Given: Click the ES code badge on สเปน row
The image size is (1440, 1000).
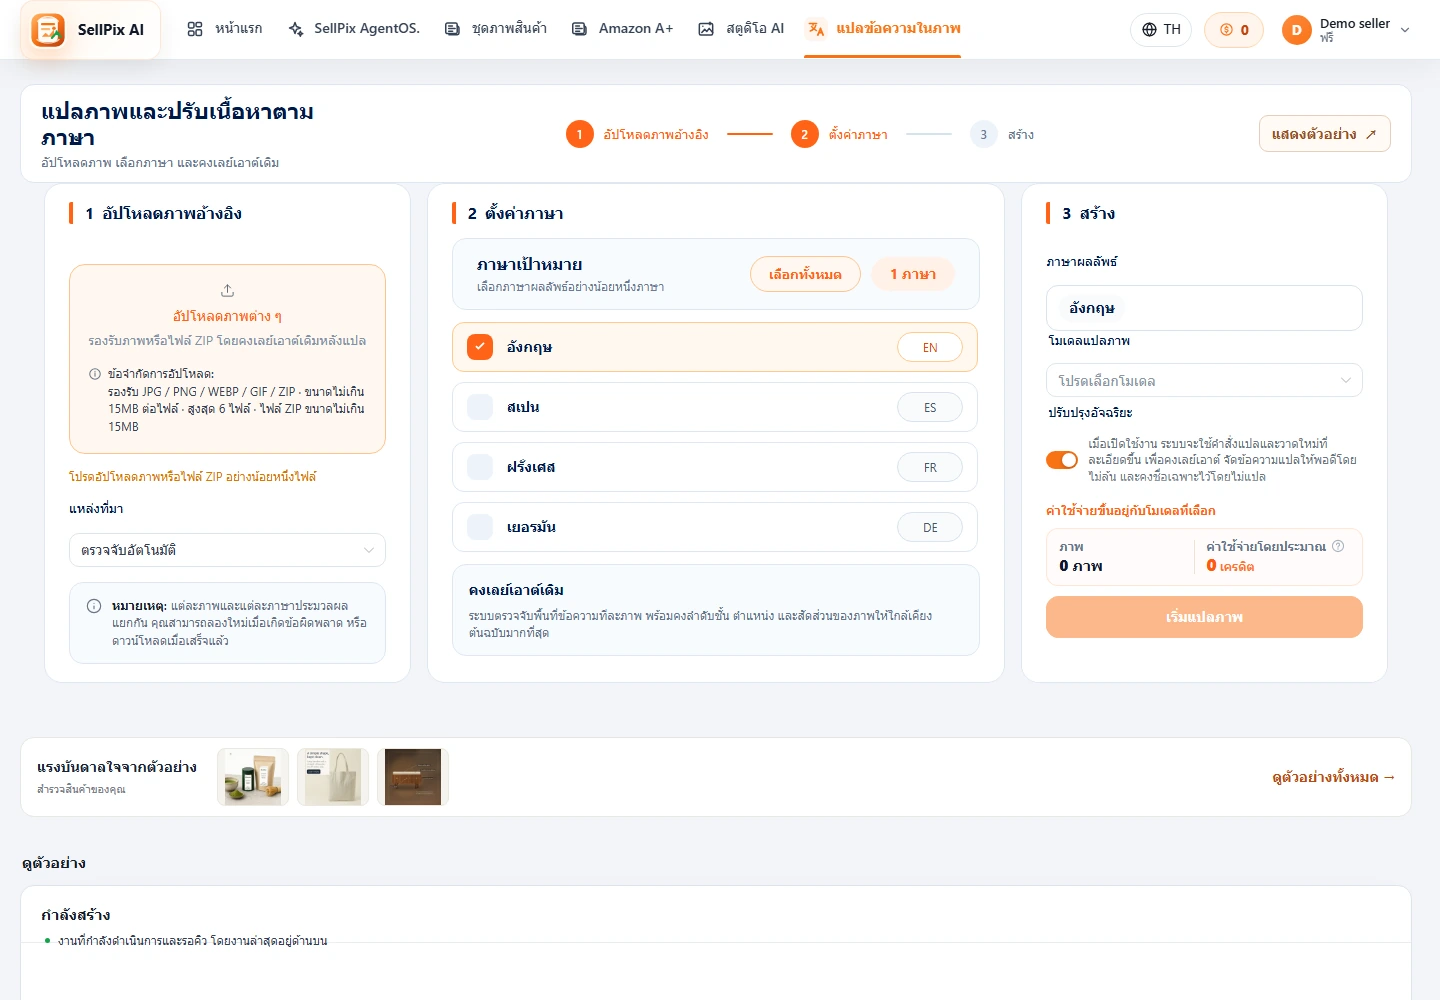Looking at the screenshot, I should coord(930,407).
